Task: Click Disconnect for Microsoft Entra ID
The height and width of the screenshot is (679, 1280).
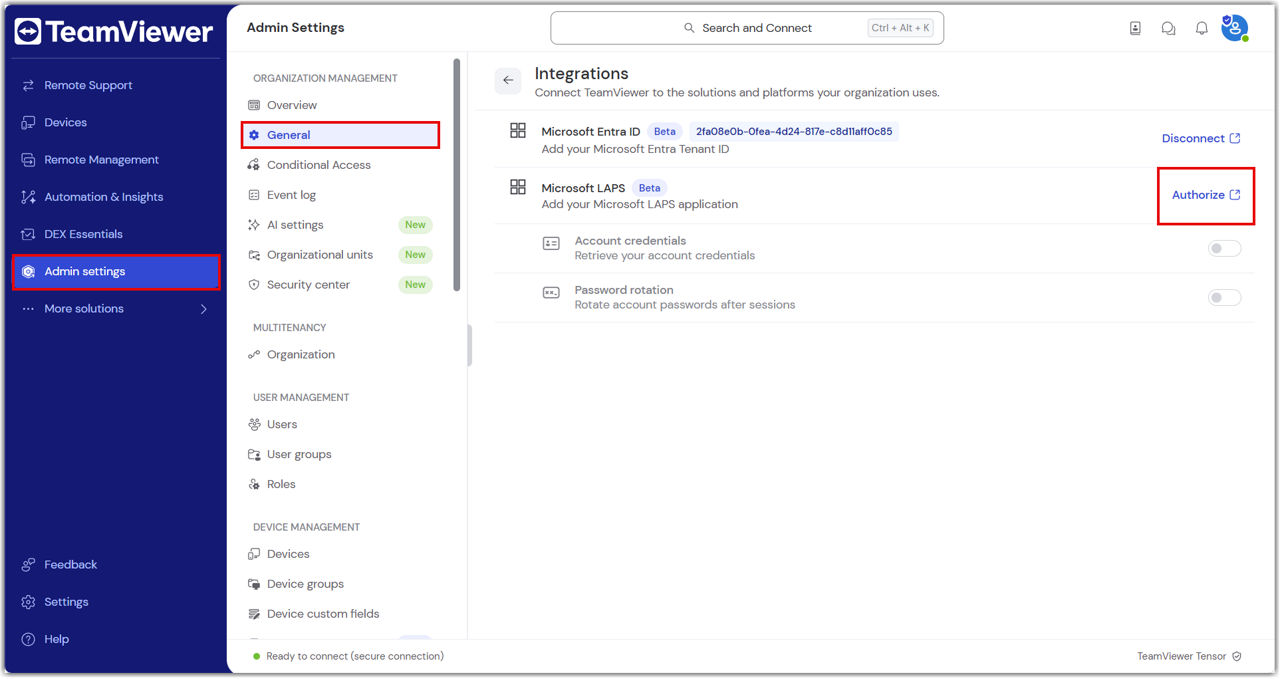Action: pyautogui.click(x=1200, y=139)
